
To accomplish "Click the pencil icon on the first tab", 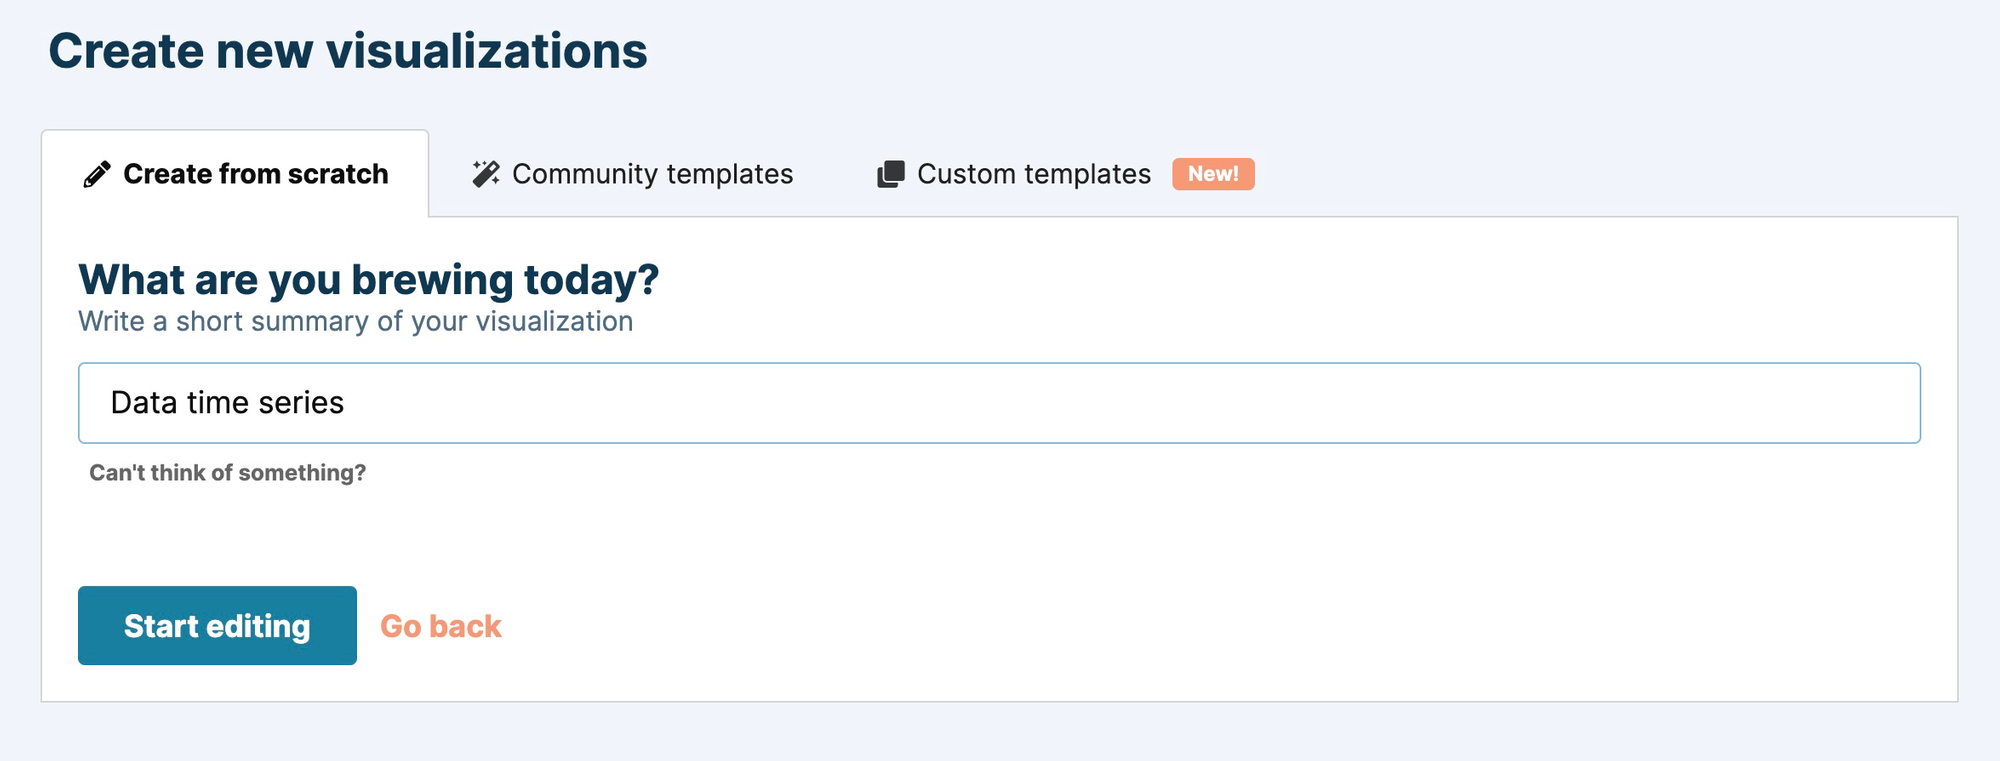I will click(x=97, y=175).
